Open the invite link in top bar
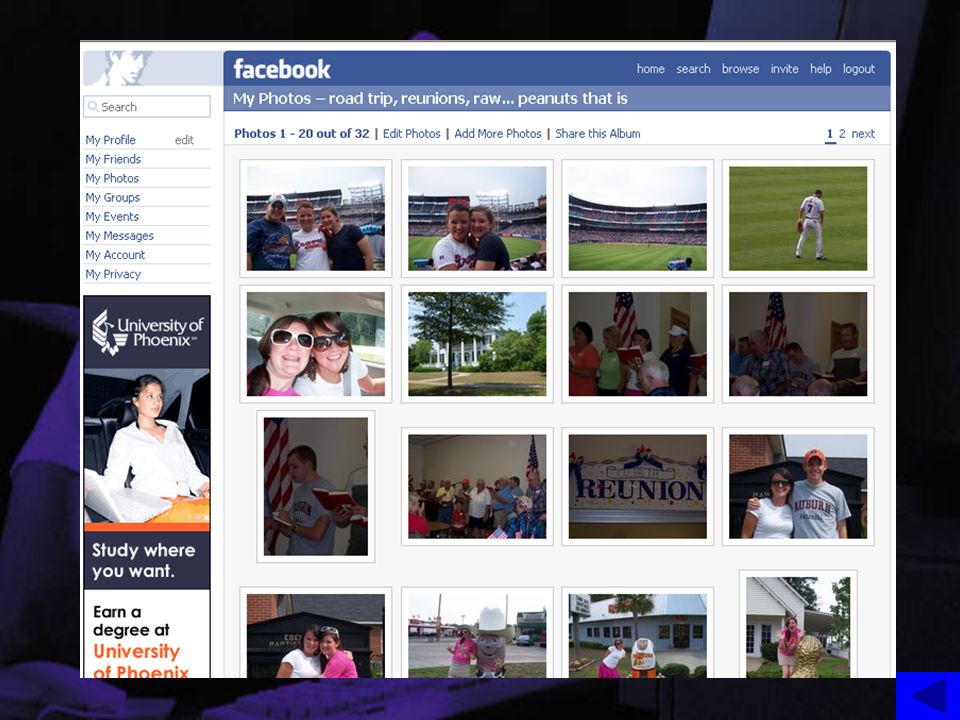Screen dimensions: 960x720 coord(784,69)
